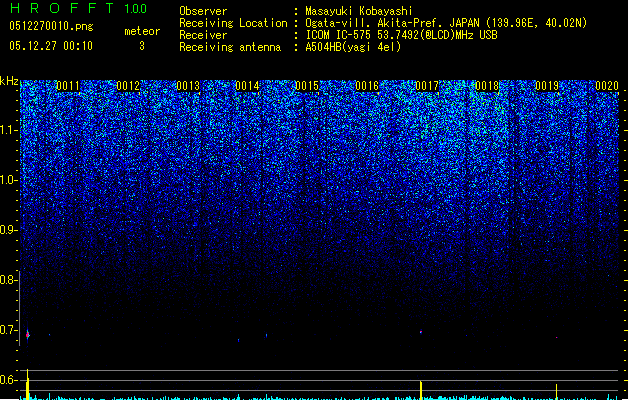
Task: Click the kHz axis unit label
Action: 9,81
